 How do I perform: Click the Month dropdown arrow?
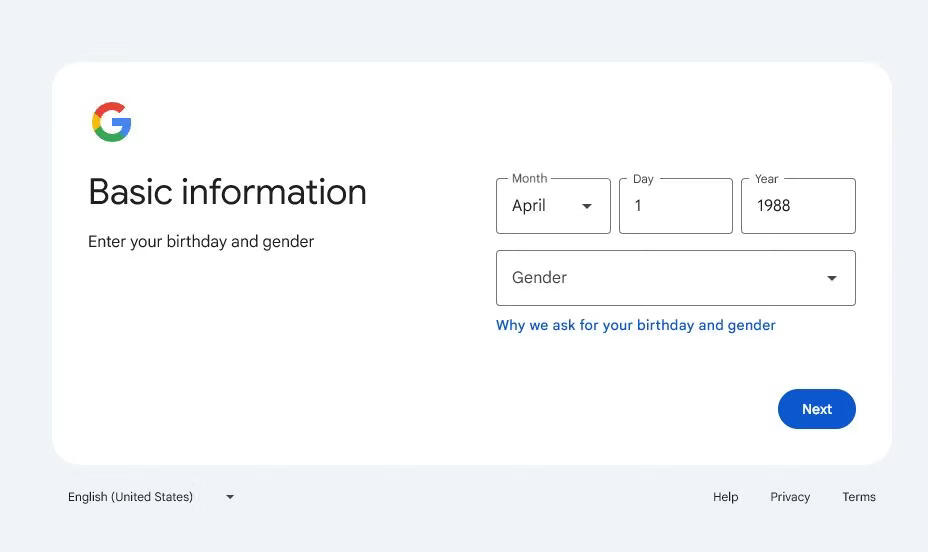587,206
